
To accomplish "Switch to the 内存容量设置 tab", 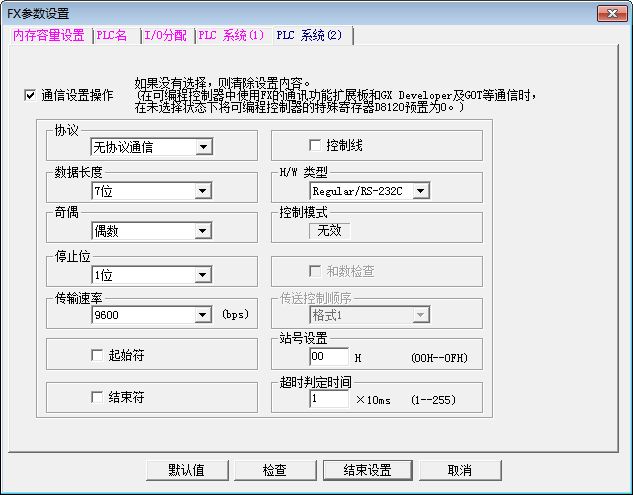I will tap(49, 35).
